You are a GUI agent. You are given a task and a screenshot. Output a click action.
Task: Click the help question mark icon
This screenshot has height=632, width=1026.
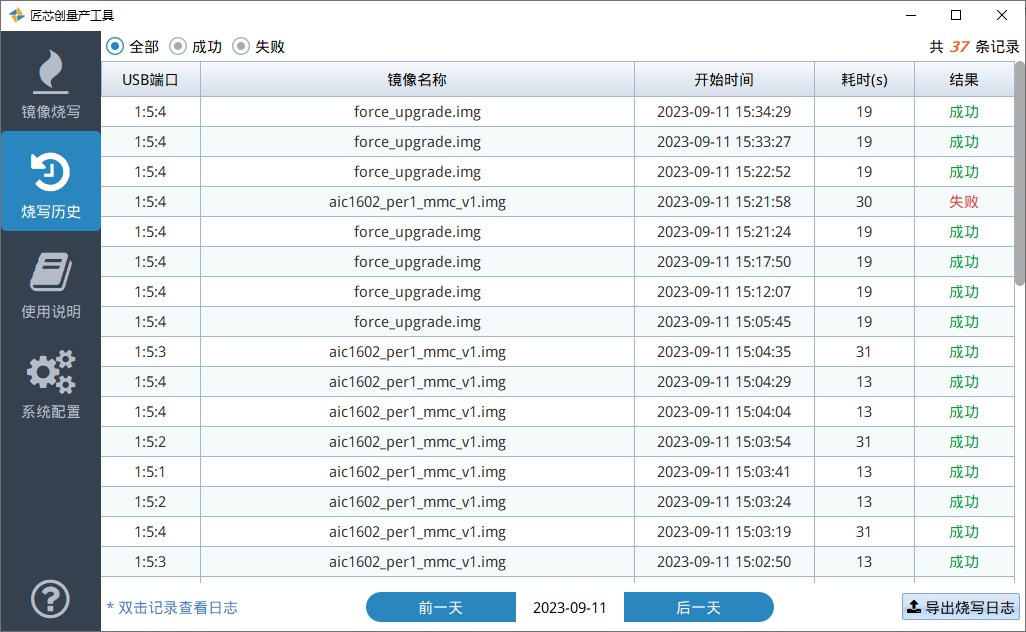click(x=50, y=600)
